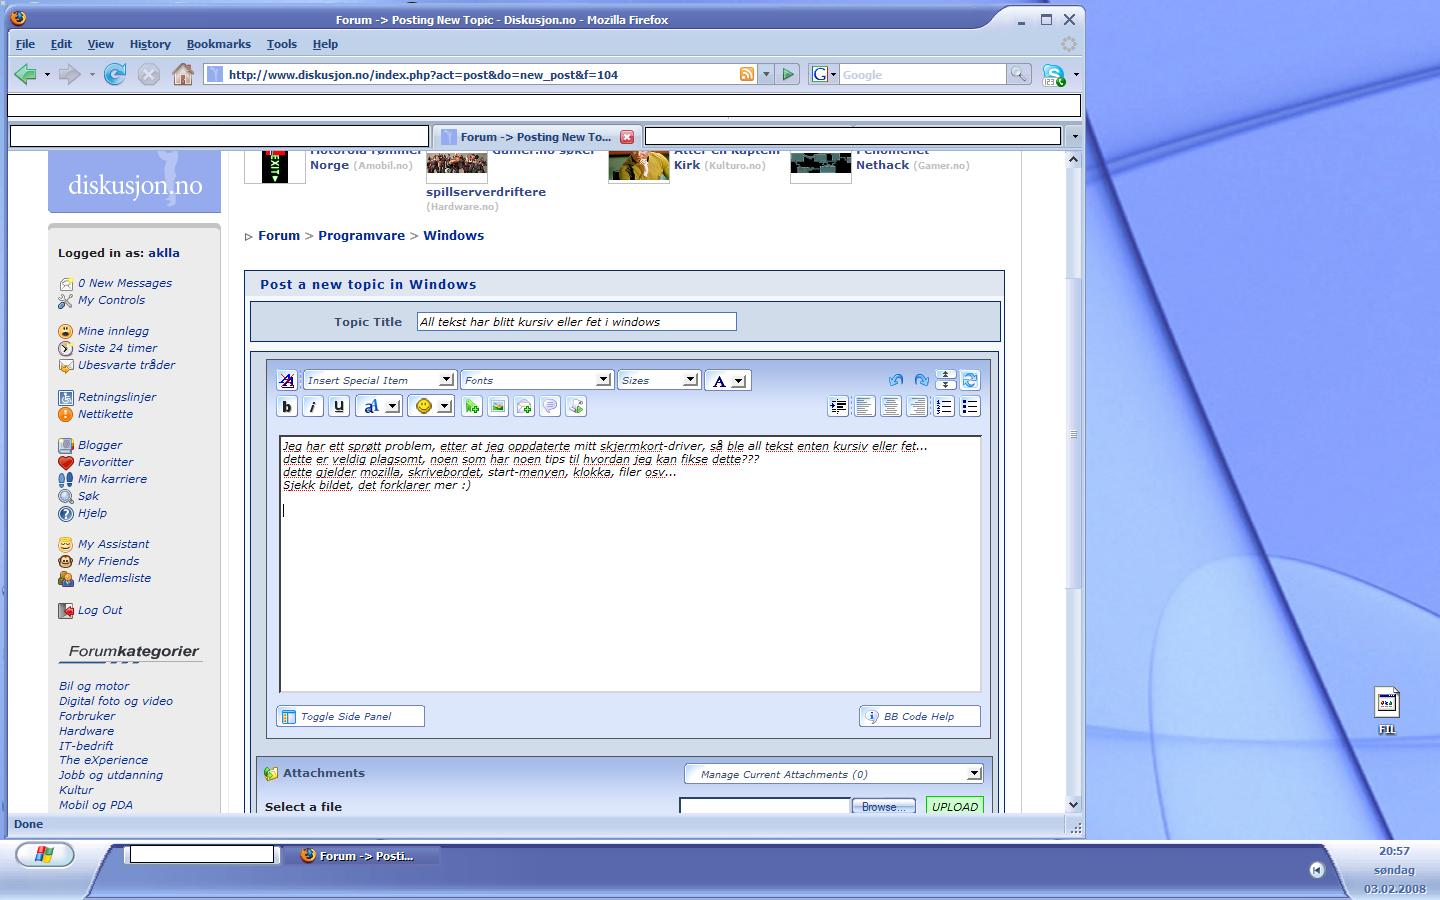Open FIL file icon on desktop
The height and width of the screenshot is (900, 1440).
tap(1387, 710)
